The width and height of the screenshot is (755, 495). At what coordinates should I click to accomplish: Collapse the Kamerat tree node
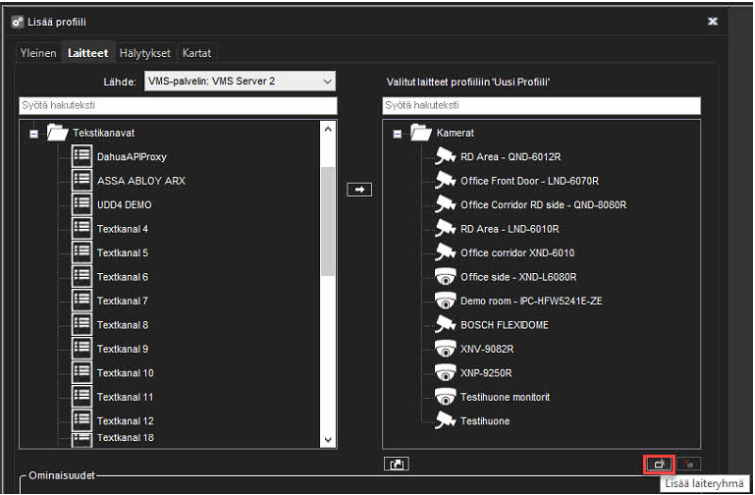coord(397,132)
